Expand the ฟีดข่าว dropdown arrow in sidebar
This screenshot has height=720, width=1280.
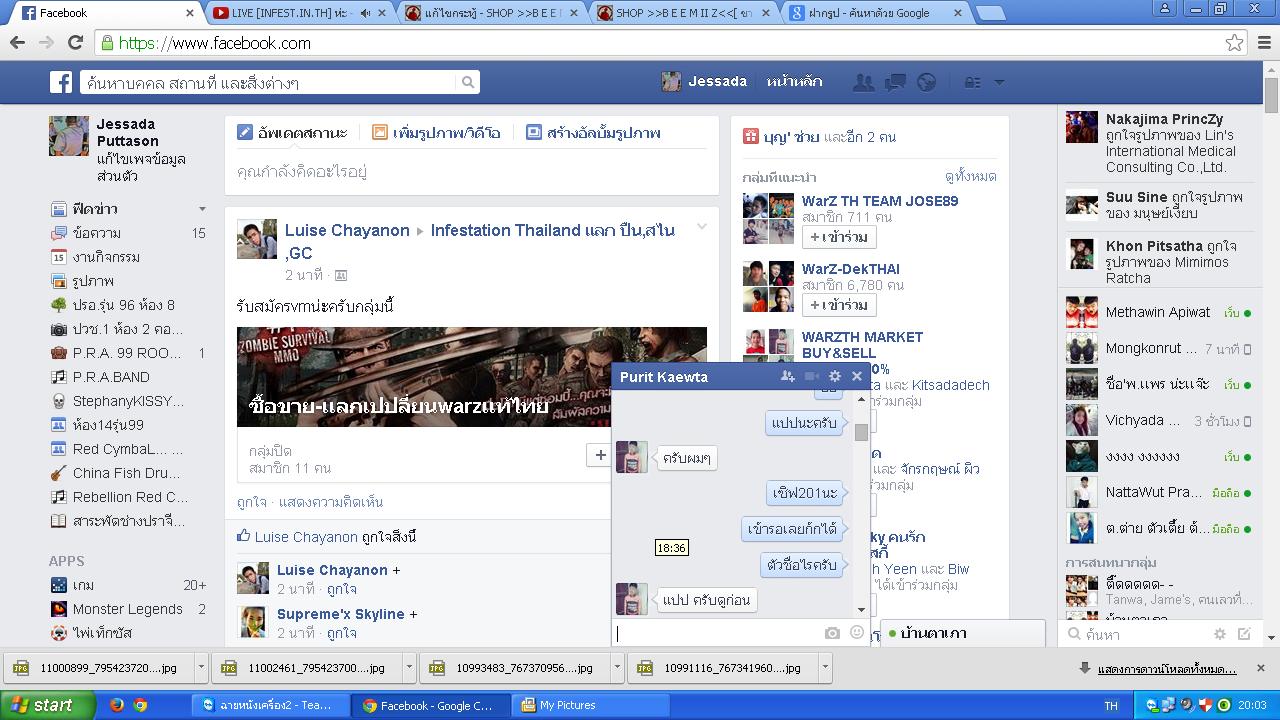[x=202, y=209]
